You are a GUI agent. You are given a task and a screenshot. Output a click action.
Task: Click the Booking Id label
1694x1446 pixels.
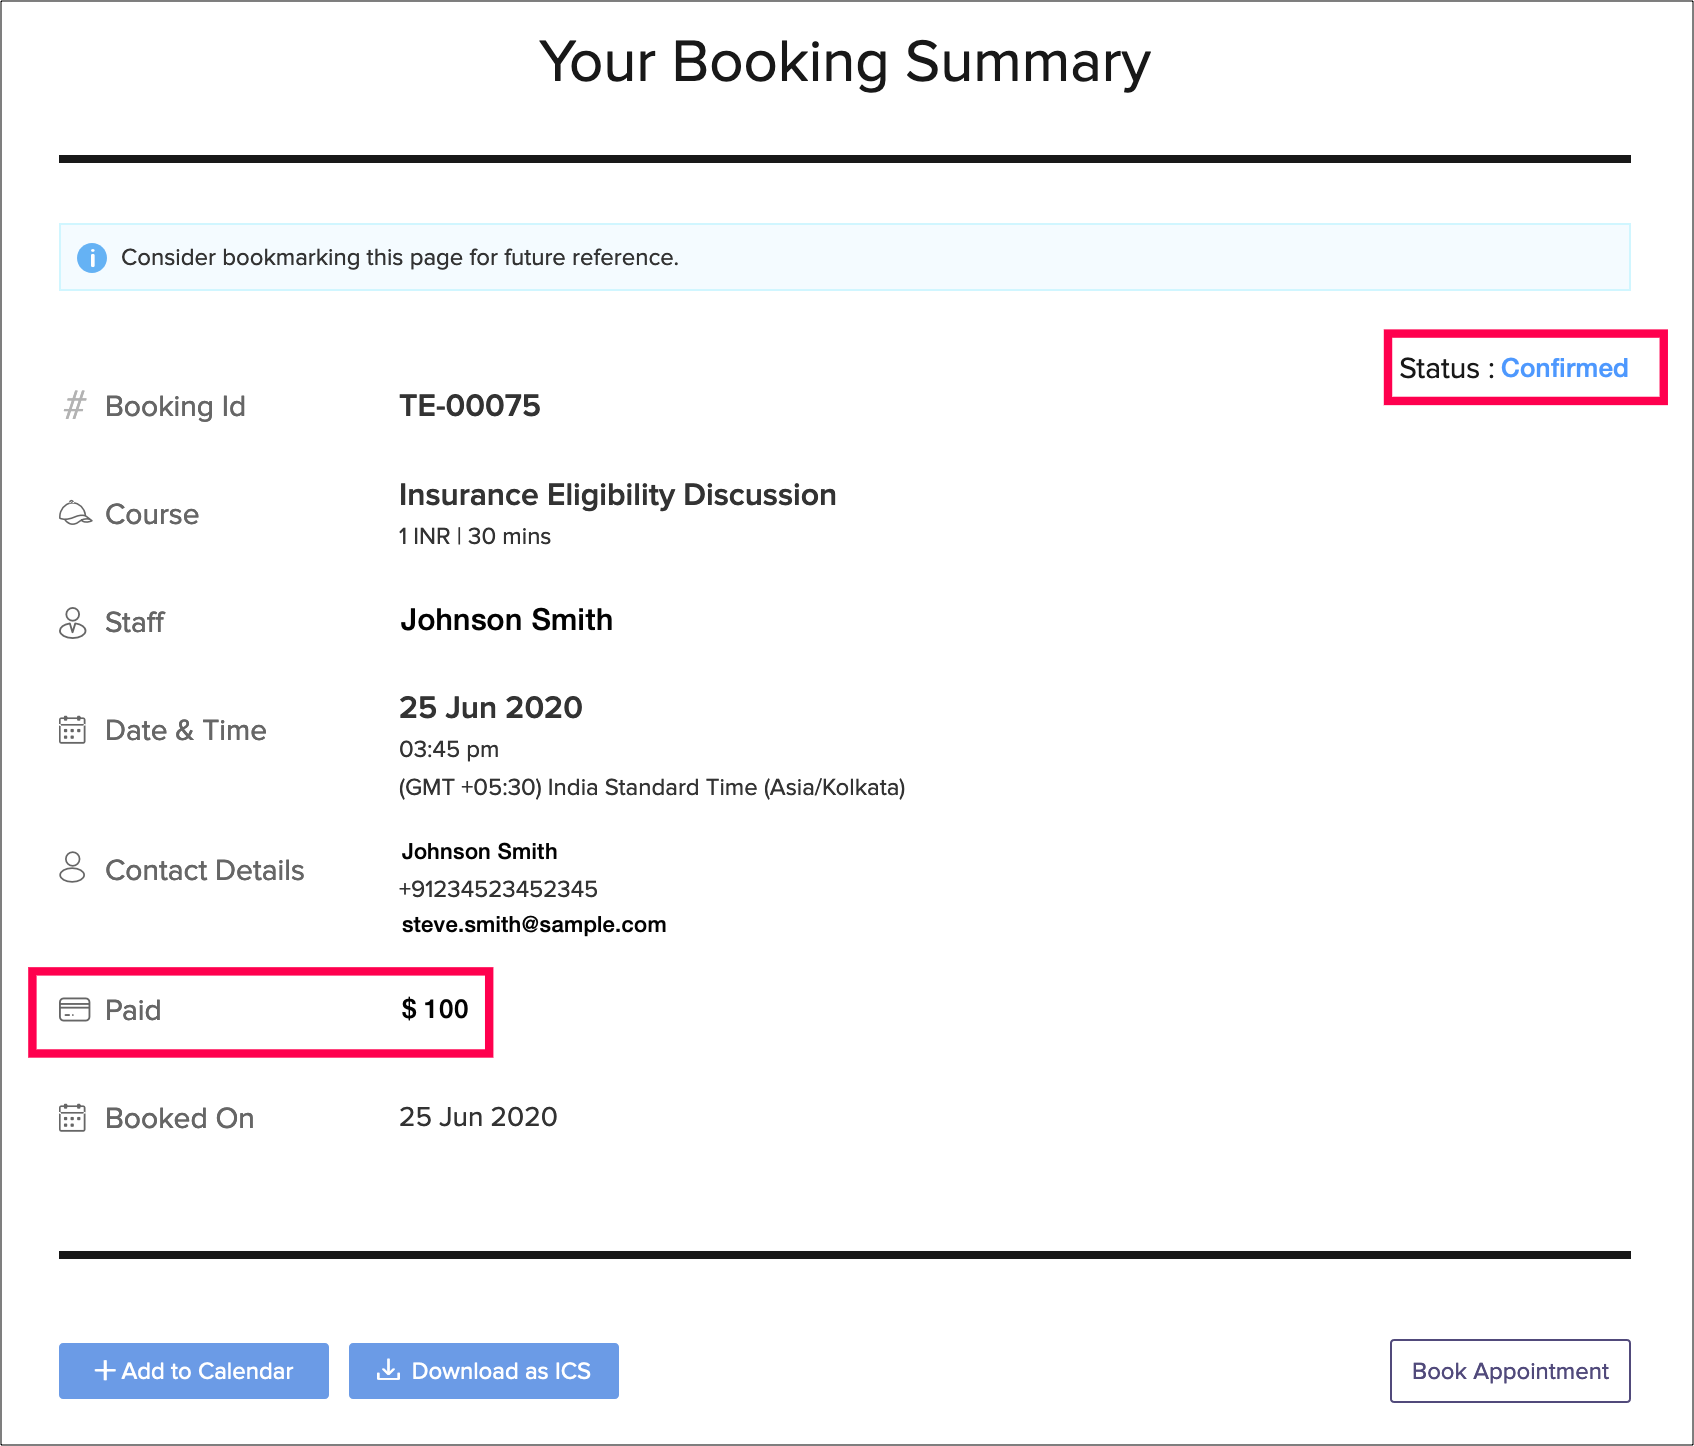pos(175,406)
